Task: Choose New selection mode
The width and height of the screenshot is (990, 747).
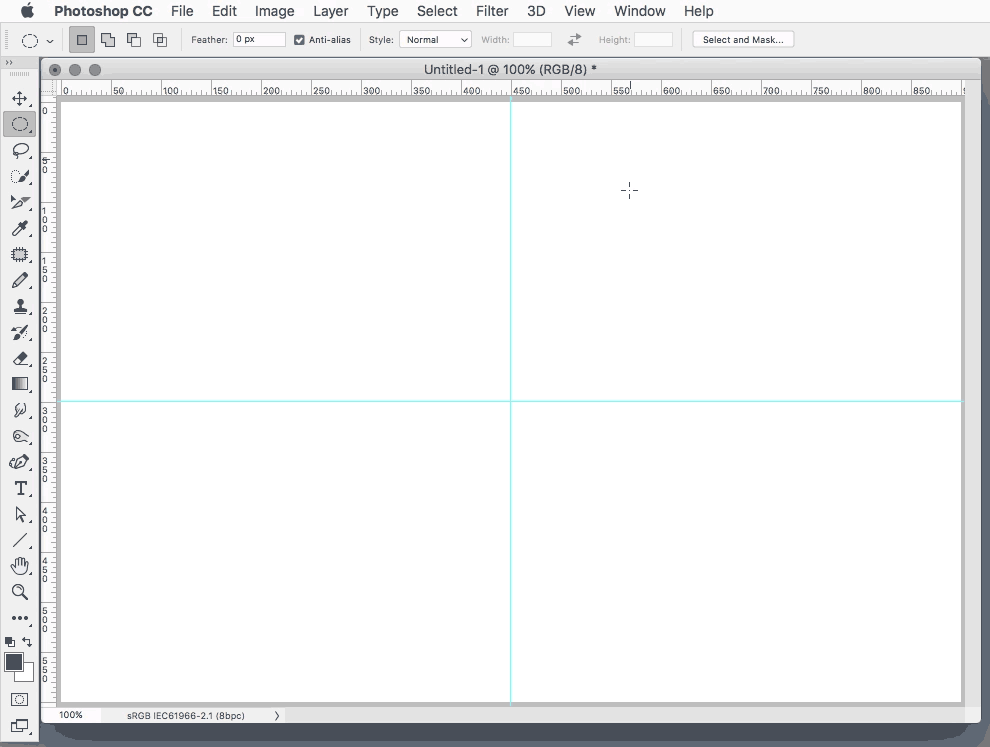Action: pyautogui.click(x=82, y=40)
